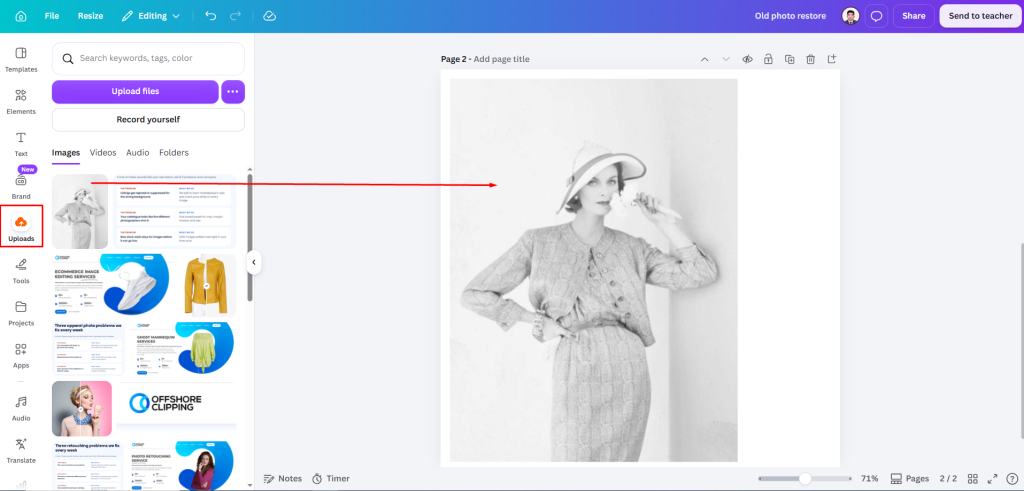Open the Elements panel
This screenshot has height=491, width=1024.
pyautogui.click(x=21, y=102)
